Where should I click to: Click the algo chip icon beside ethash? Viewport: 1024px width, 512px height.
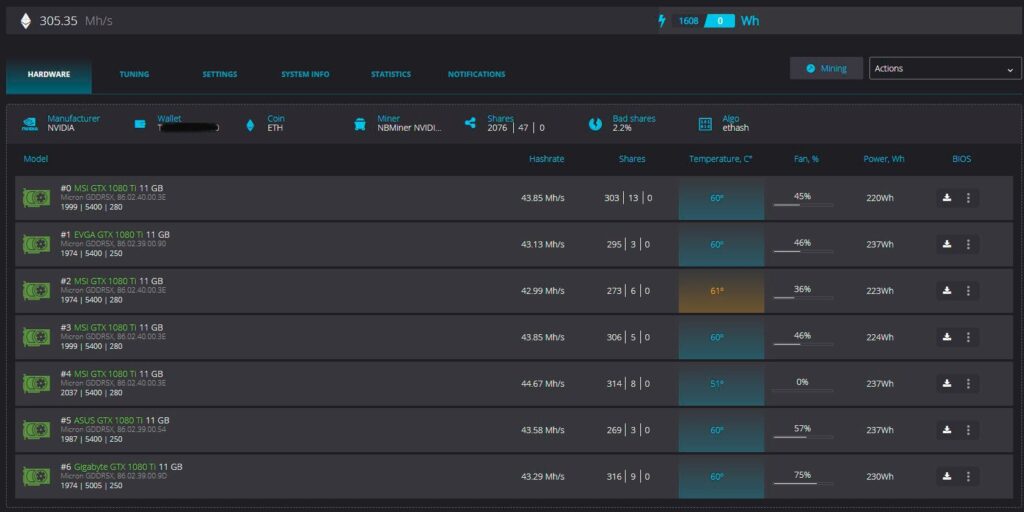tap(705, 124)
